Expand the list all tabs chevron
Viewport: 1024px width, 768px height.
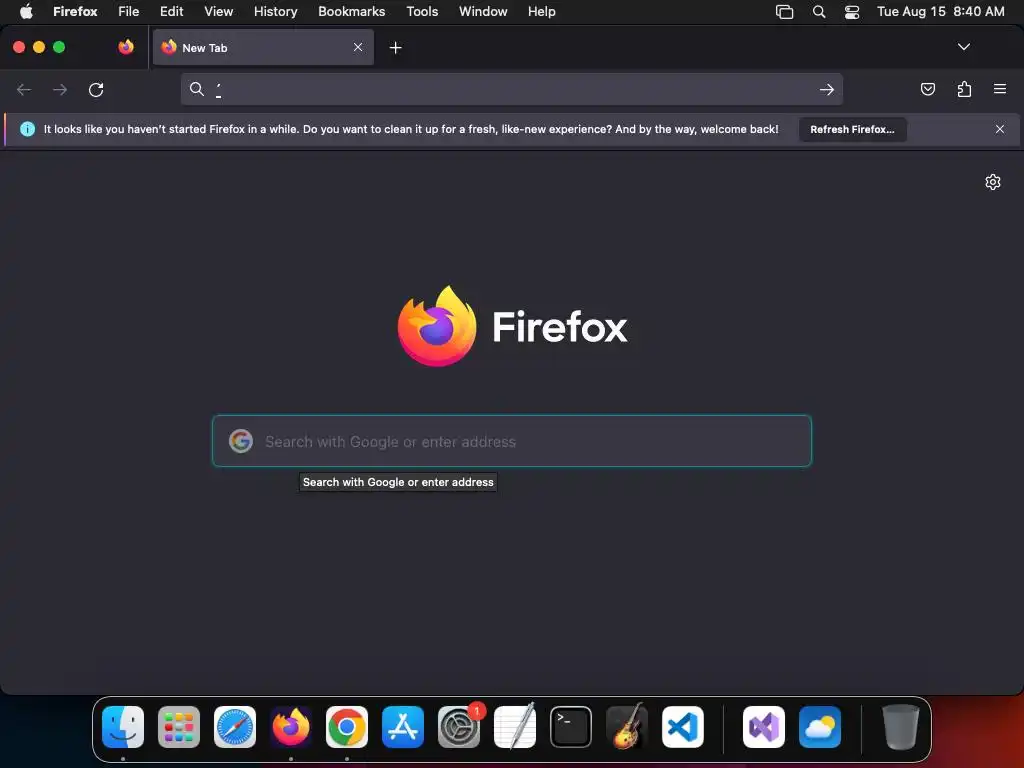pyautogui.click(x=963, y=47)
